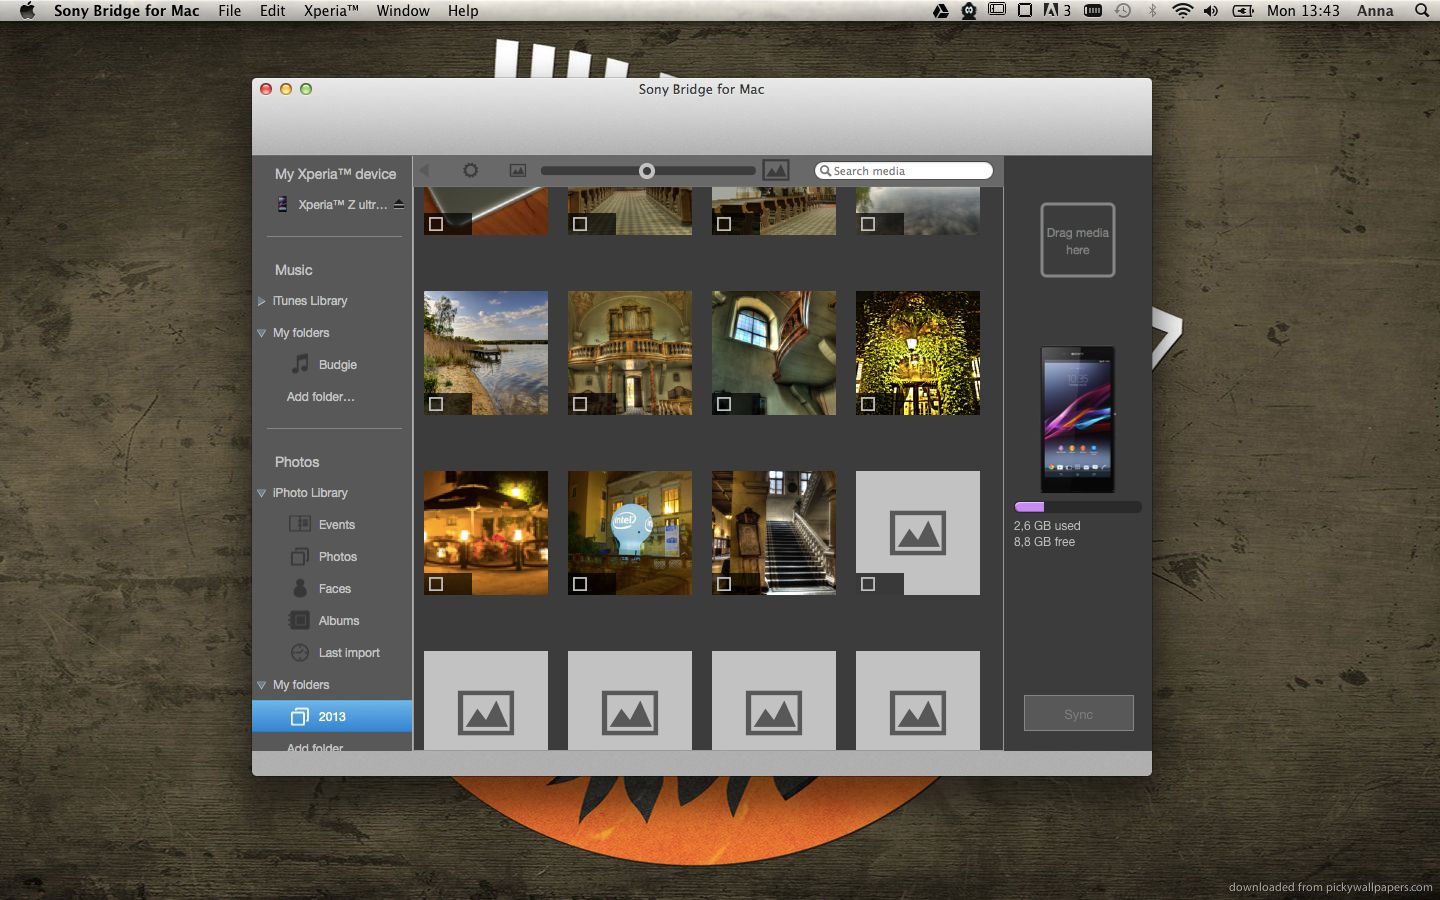Select the night café photo thumbnail
Image resolution: width=1440 pixels, height=900 pixels.
pos(486,533)
